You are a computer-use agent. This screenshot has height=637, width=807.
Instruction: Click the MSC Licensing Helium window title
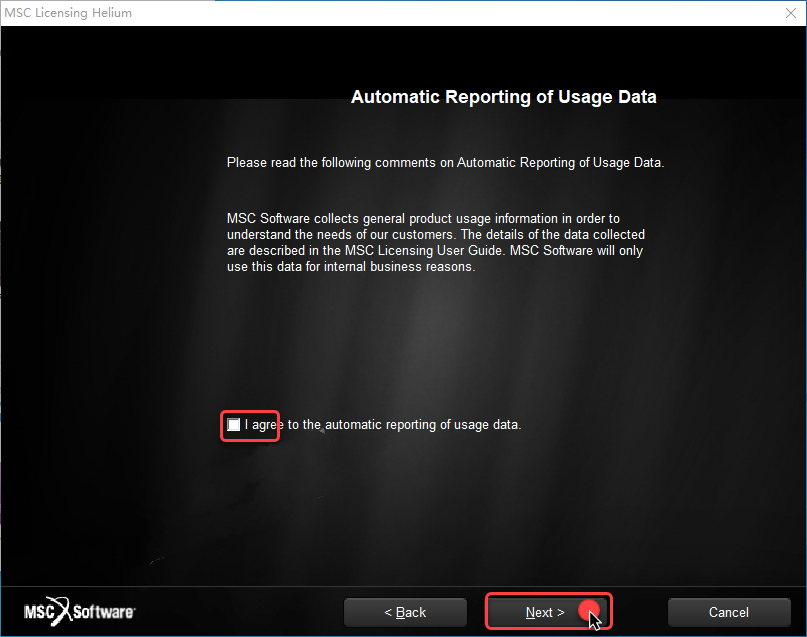click(x=68, y=13)
